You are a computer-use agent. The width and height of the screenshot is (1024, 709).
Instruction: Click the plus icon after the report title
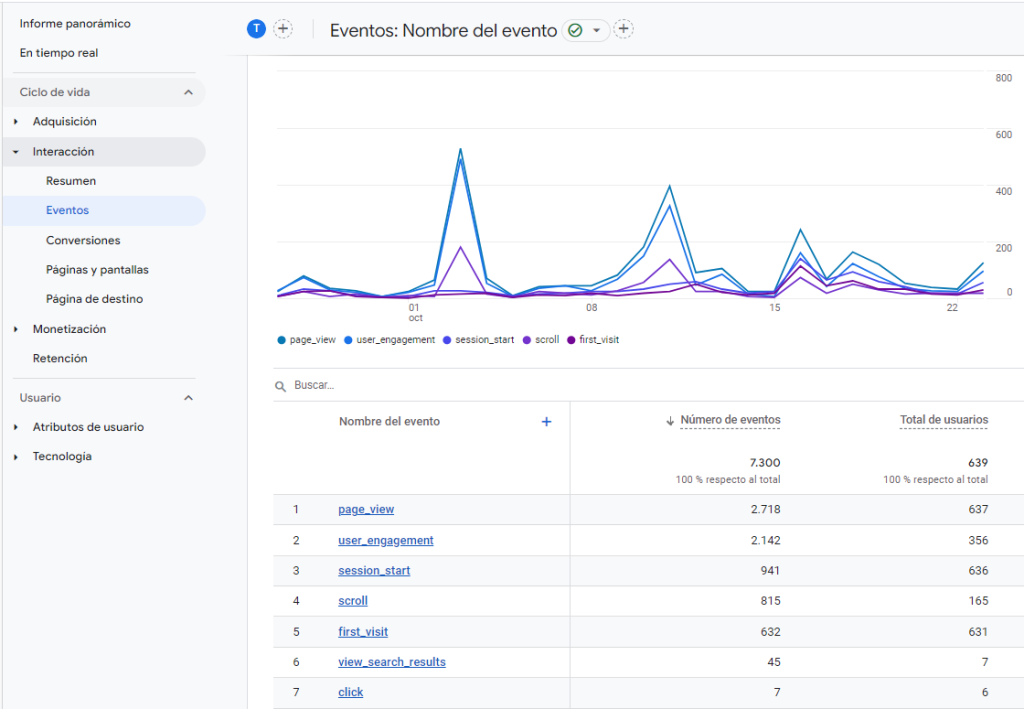coord(623,30)
